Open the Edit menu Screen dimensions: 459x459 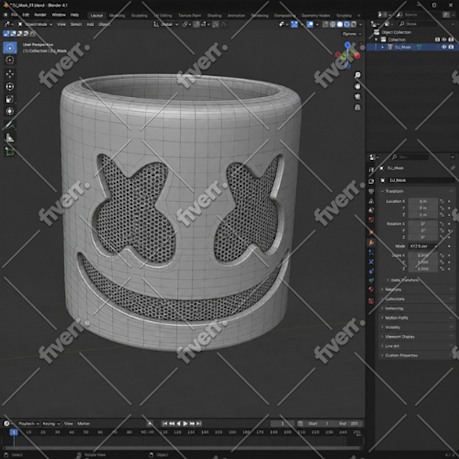click(26, 15)
